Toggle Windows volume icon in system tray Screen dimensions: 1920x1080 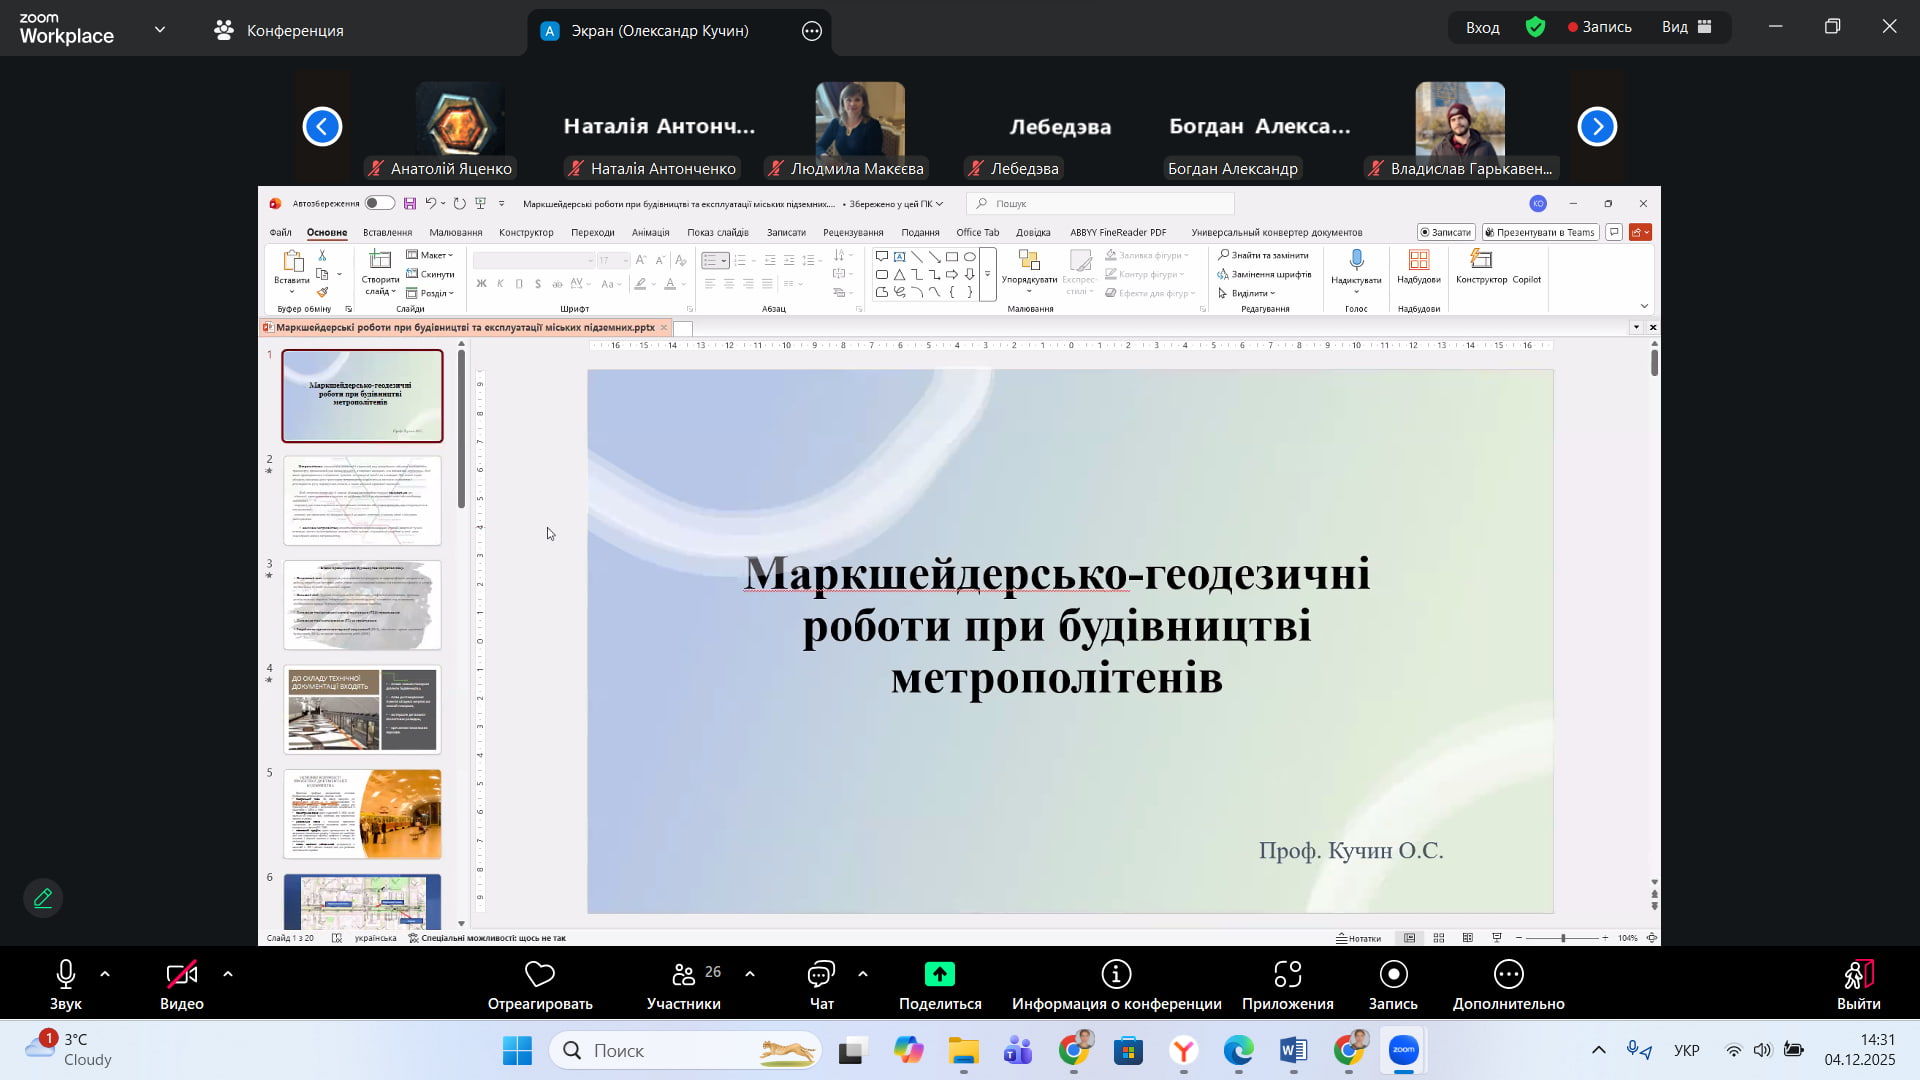point(1762,1050)
